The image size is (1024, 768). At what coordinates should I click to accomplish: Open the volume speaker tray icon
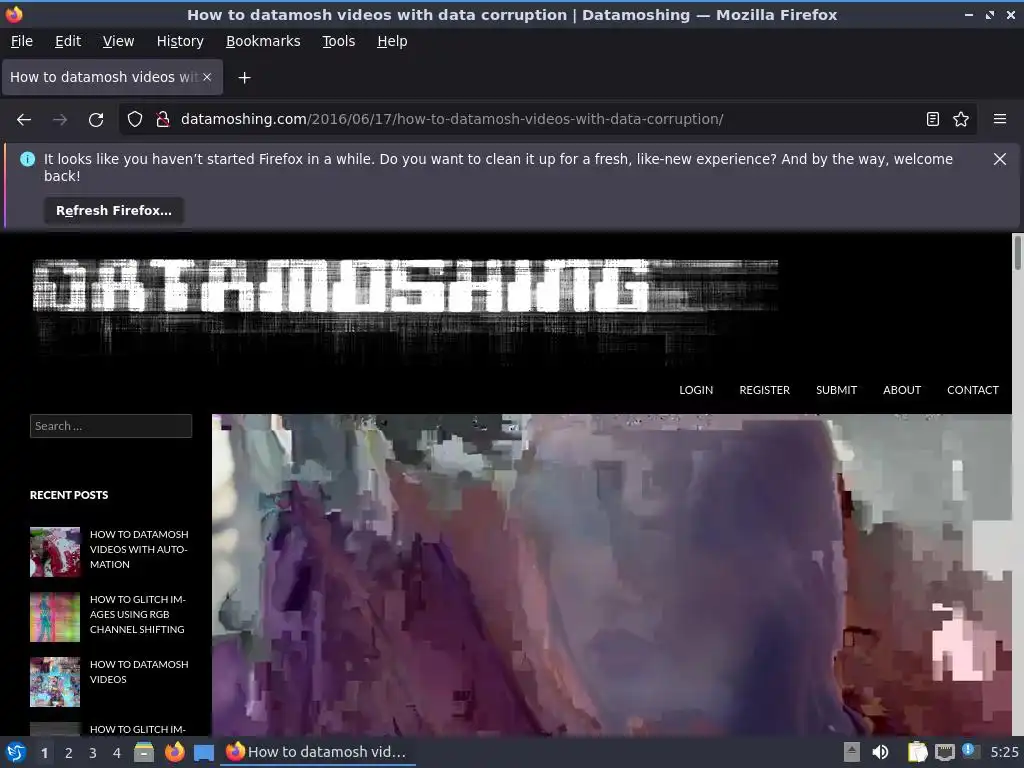(x=880, y=752)
